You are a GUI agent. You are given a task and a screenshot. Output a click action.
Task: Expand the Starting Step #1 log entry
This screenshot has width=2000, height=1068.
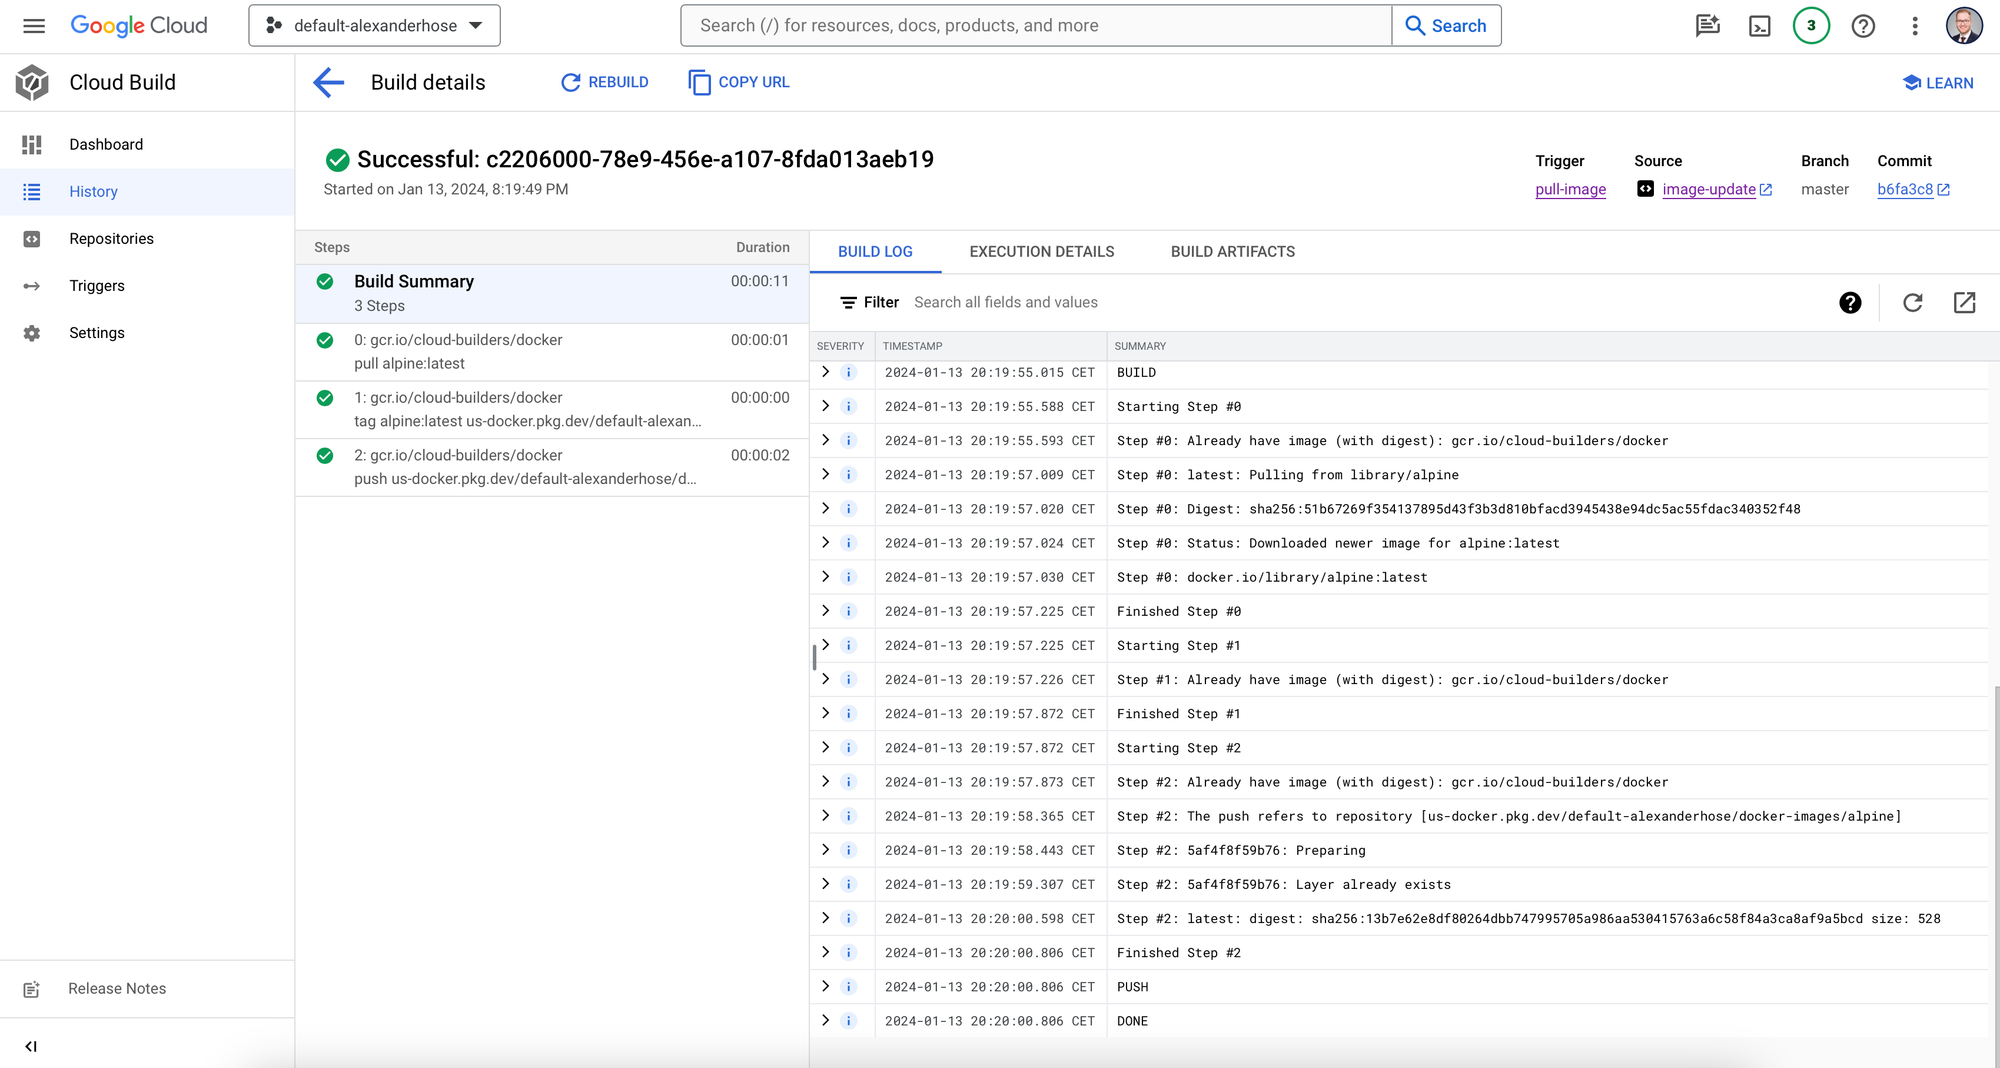coord(826,645)
